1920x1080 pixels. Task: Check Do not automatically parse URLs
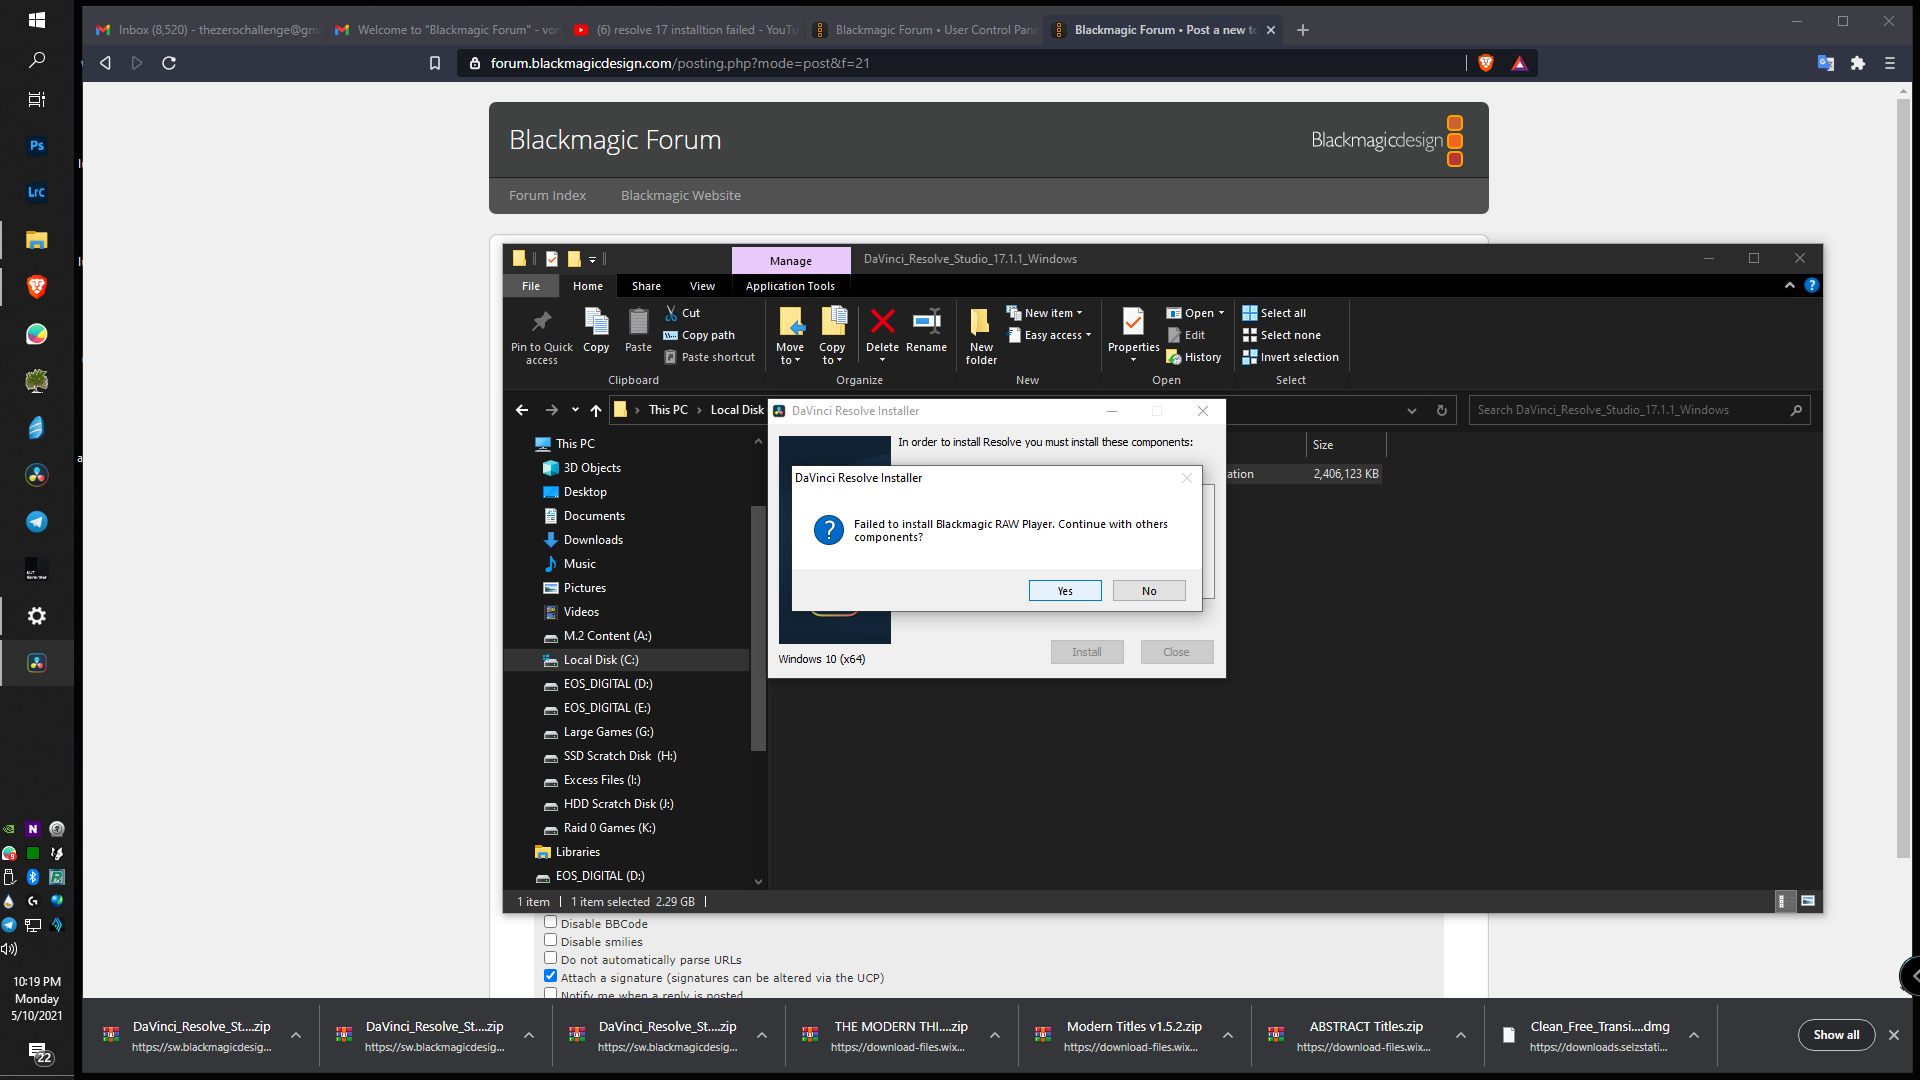(x=550, y=958)
